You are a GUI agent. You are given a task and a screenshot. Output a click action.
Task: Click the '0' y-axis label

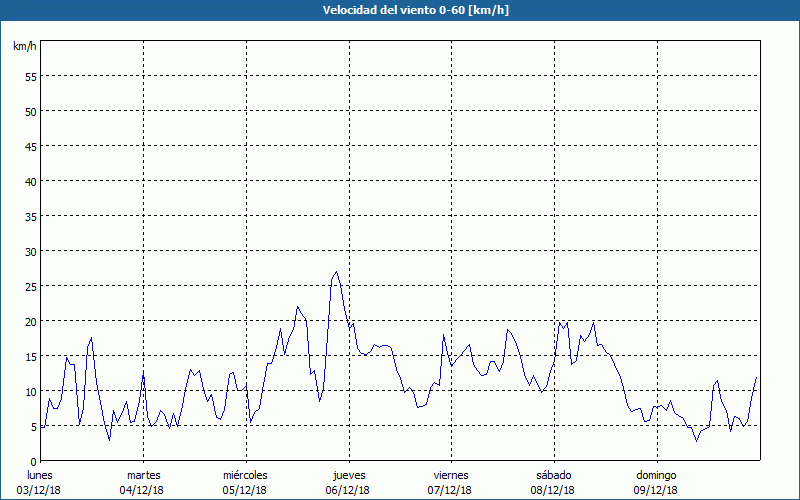(x=34, y=462)
